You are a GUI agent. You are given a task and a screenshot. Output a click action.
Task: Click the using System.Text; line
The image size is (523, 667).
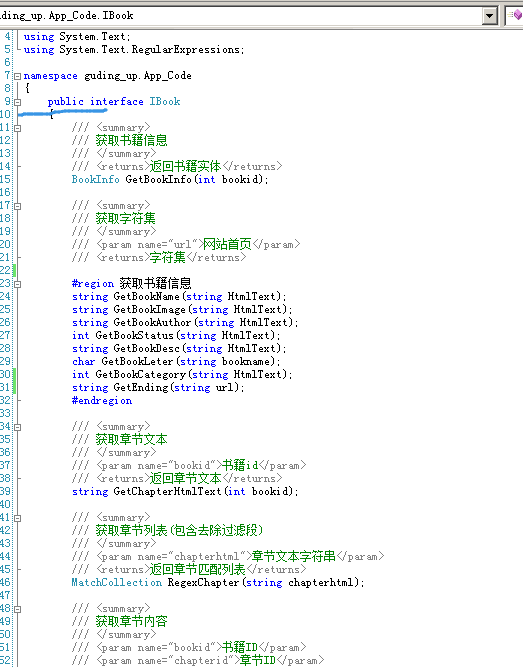coord(77,37)
